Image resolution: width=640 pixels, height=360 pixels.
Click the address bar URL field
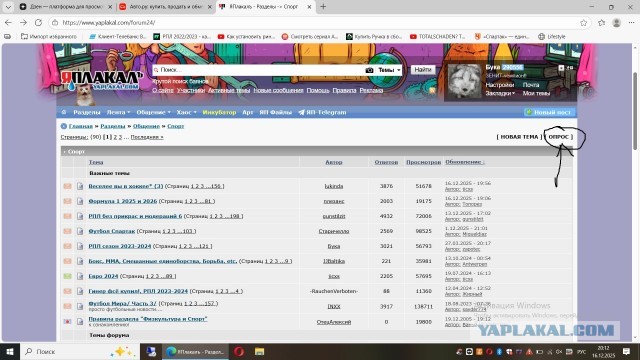(318, 23)
